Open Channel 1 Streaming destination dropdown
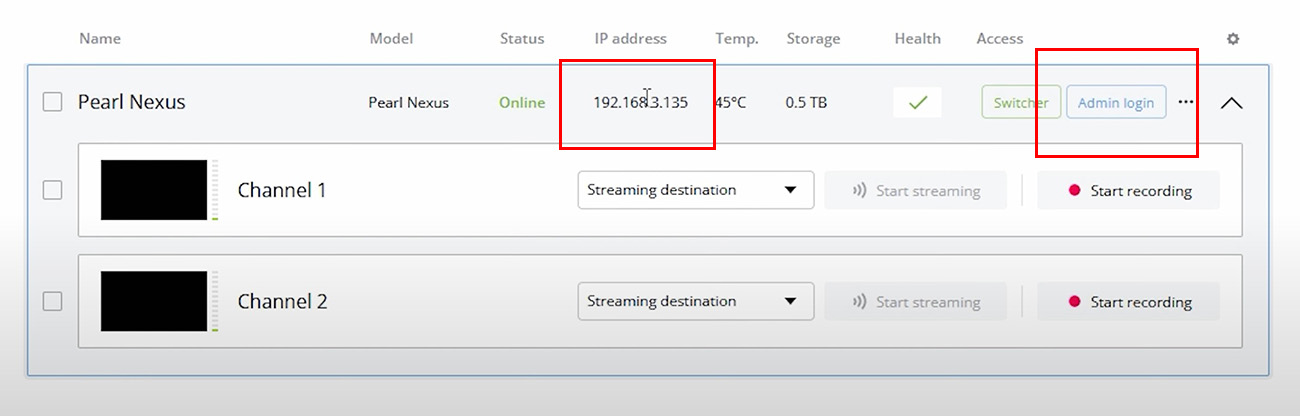This screenshot has width=1300, height=416. [695, 190]
